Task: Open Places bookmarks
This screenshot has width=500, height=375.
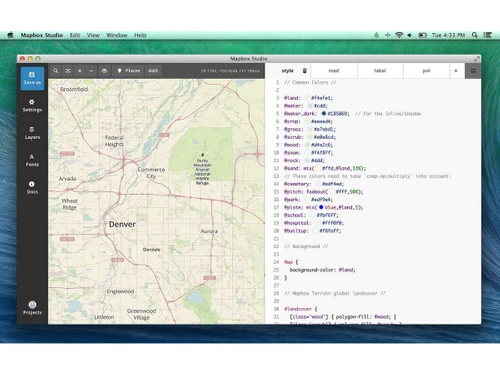Action: 129,71
